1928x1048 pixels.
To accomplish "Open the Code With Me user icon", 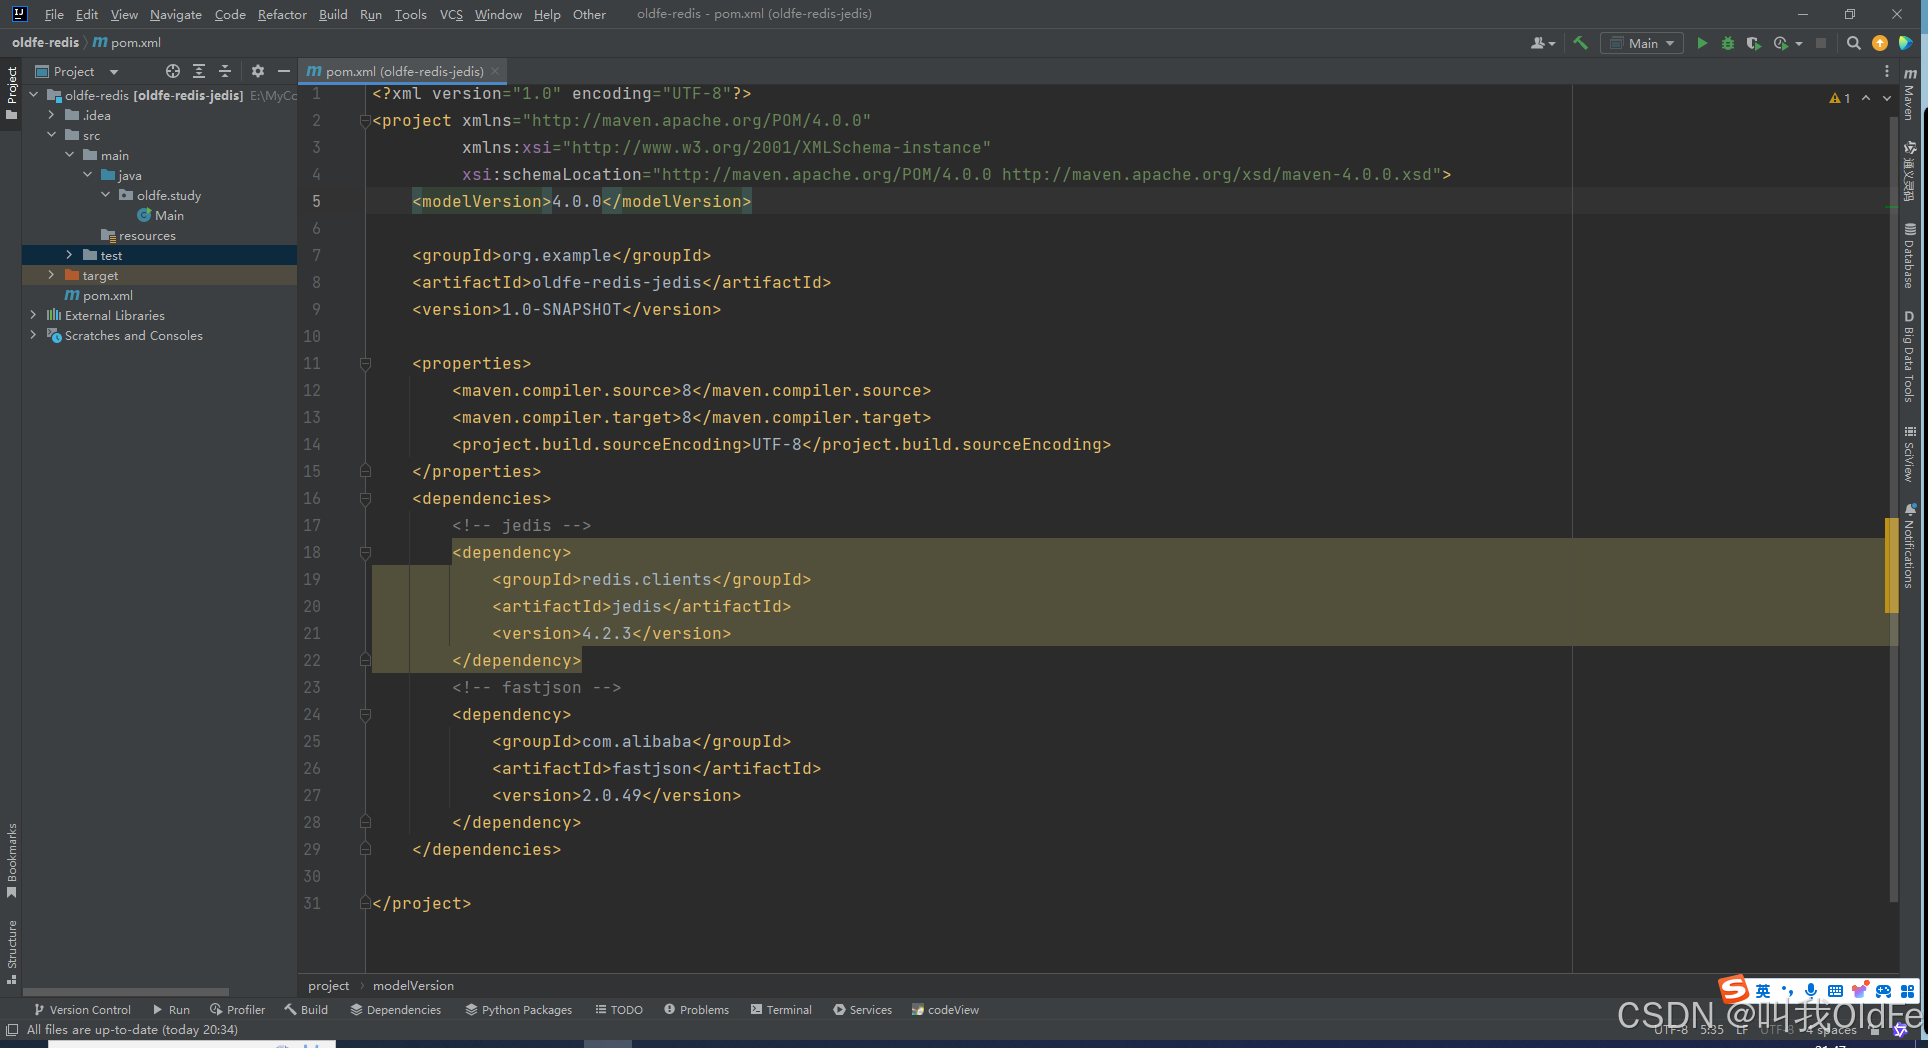I will click(x=1542, y=43).
